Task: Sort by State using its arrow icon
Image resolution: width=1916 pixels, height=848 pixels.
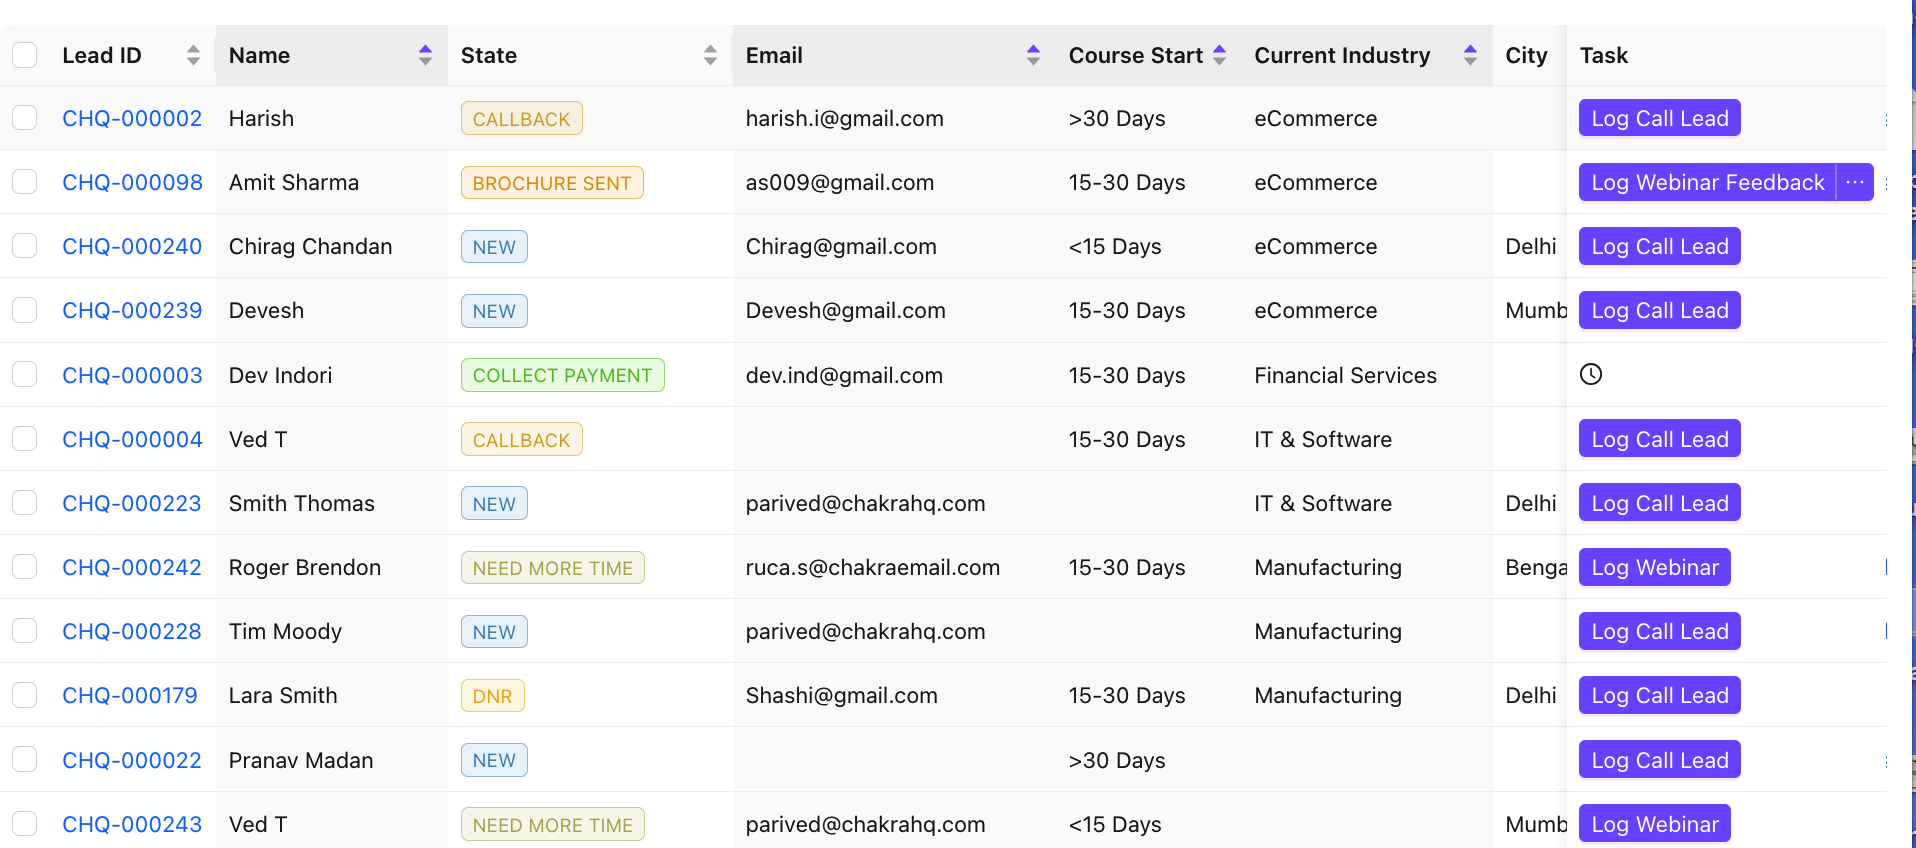Action: point(710,56)
